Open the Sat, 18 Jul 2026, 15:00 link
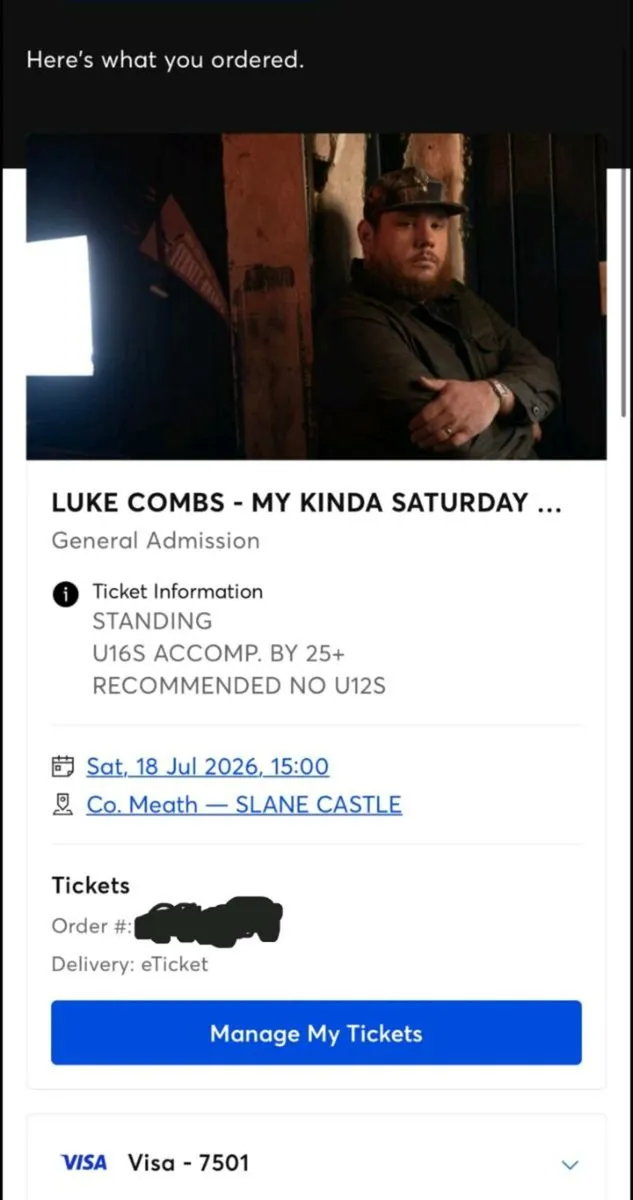 click(207, 767)
